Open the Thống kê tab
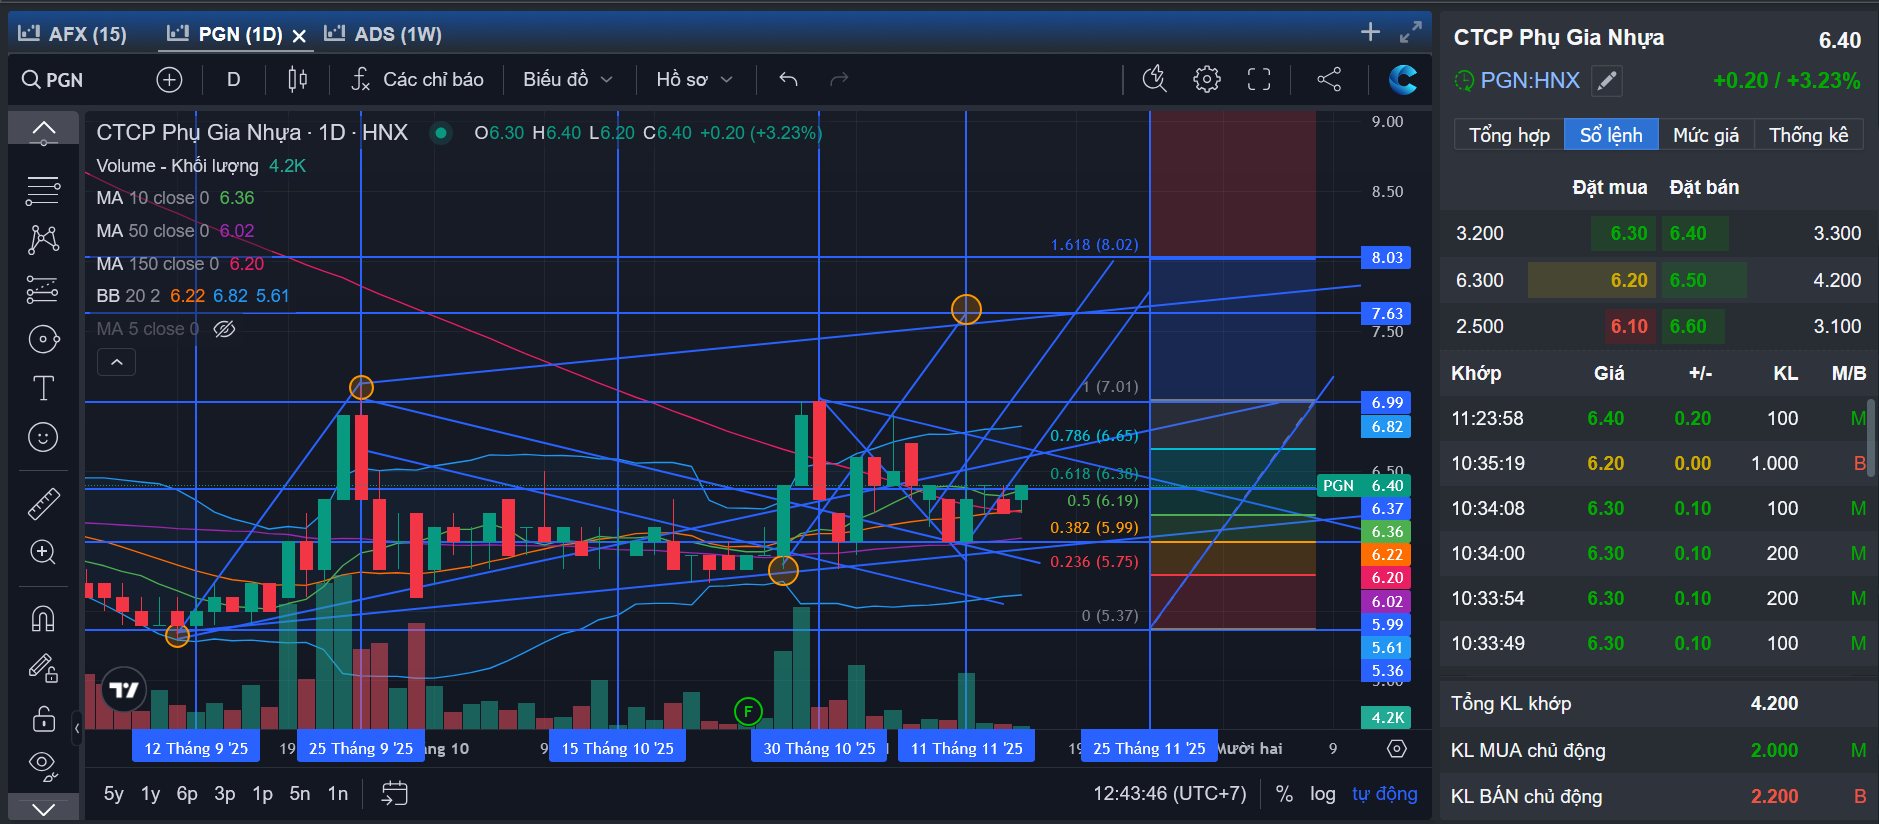 pyautogui.click(x=1808, y=135)
